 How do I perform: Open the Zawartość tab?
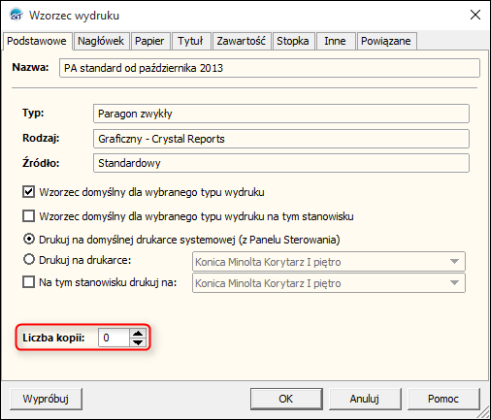pos(241,41)
